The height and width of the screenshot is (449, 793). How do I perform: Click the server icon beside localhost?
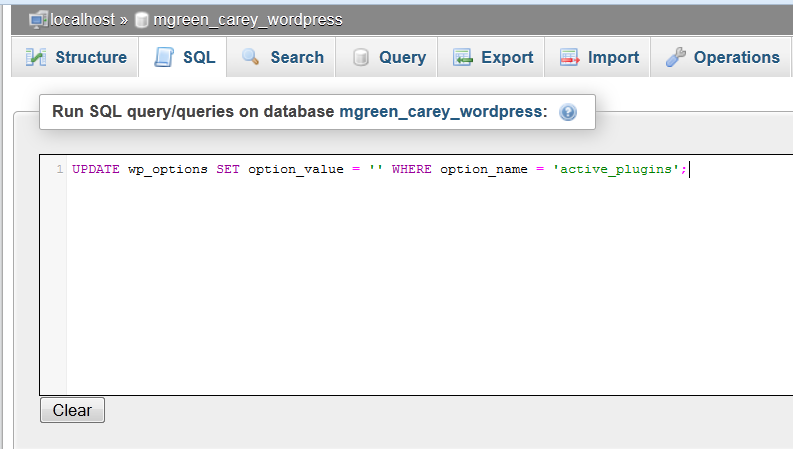[38, 19]
